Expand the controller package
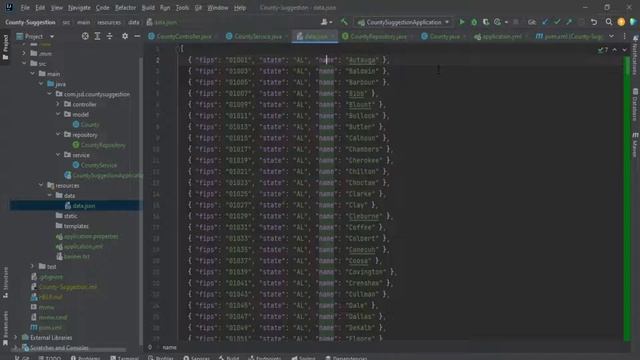This screenshot has width=640, height=360. (x=58, y=104)
